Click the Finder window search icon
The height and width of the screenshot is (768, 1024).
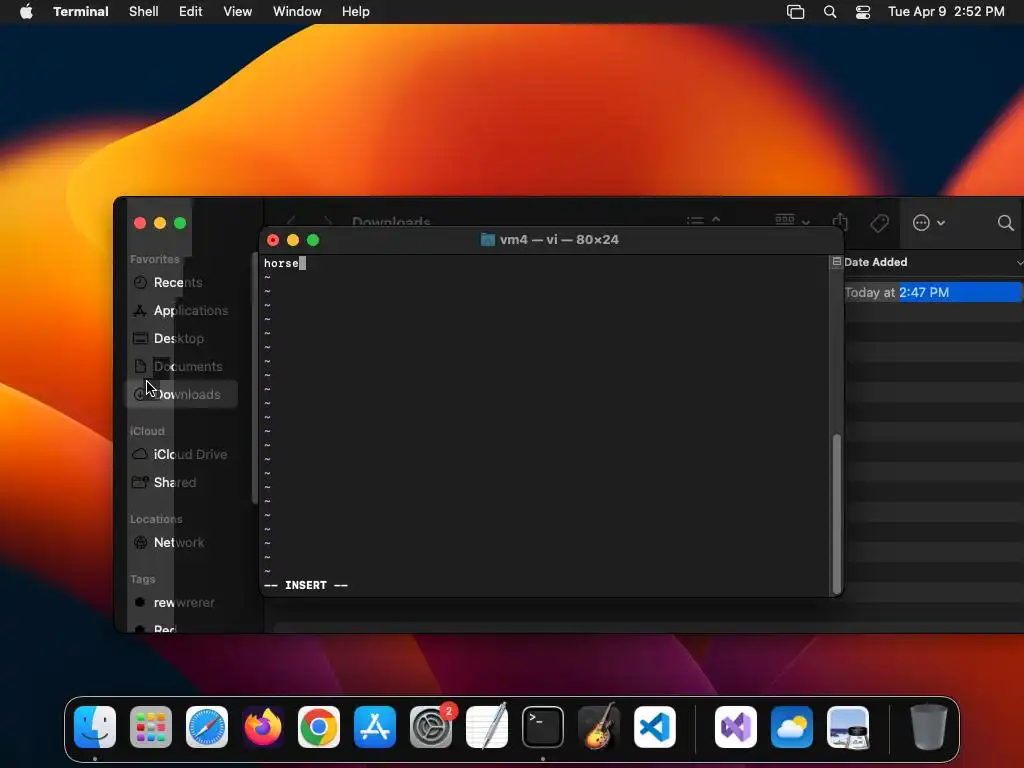click(x=1006, y=223)
